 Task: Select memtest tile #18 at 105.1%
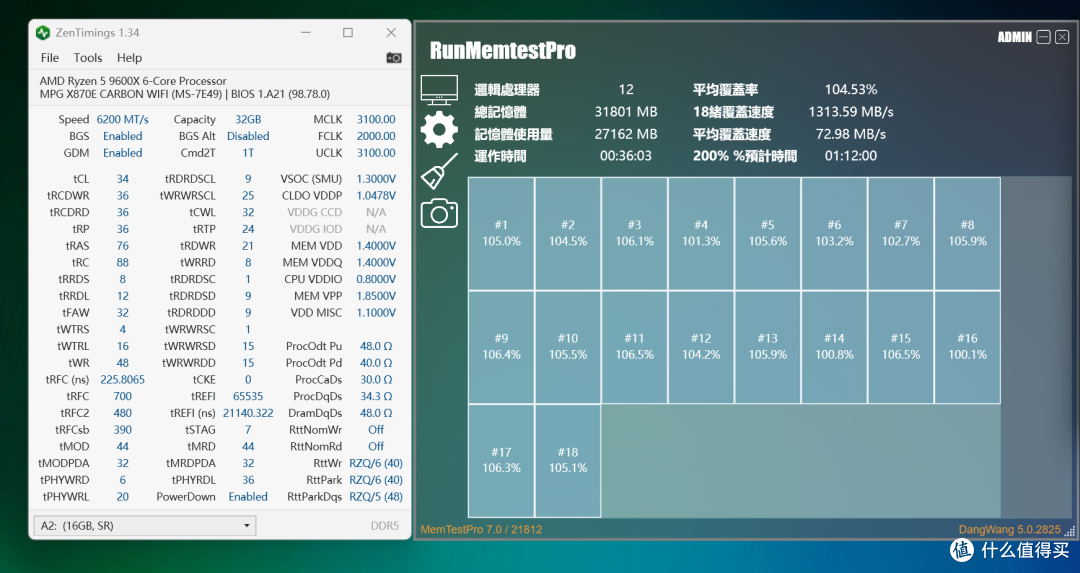568,461
